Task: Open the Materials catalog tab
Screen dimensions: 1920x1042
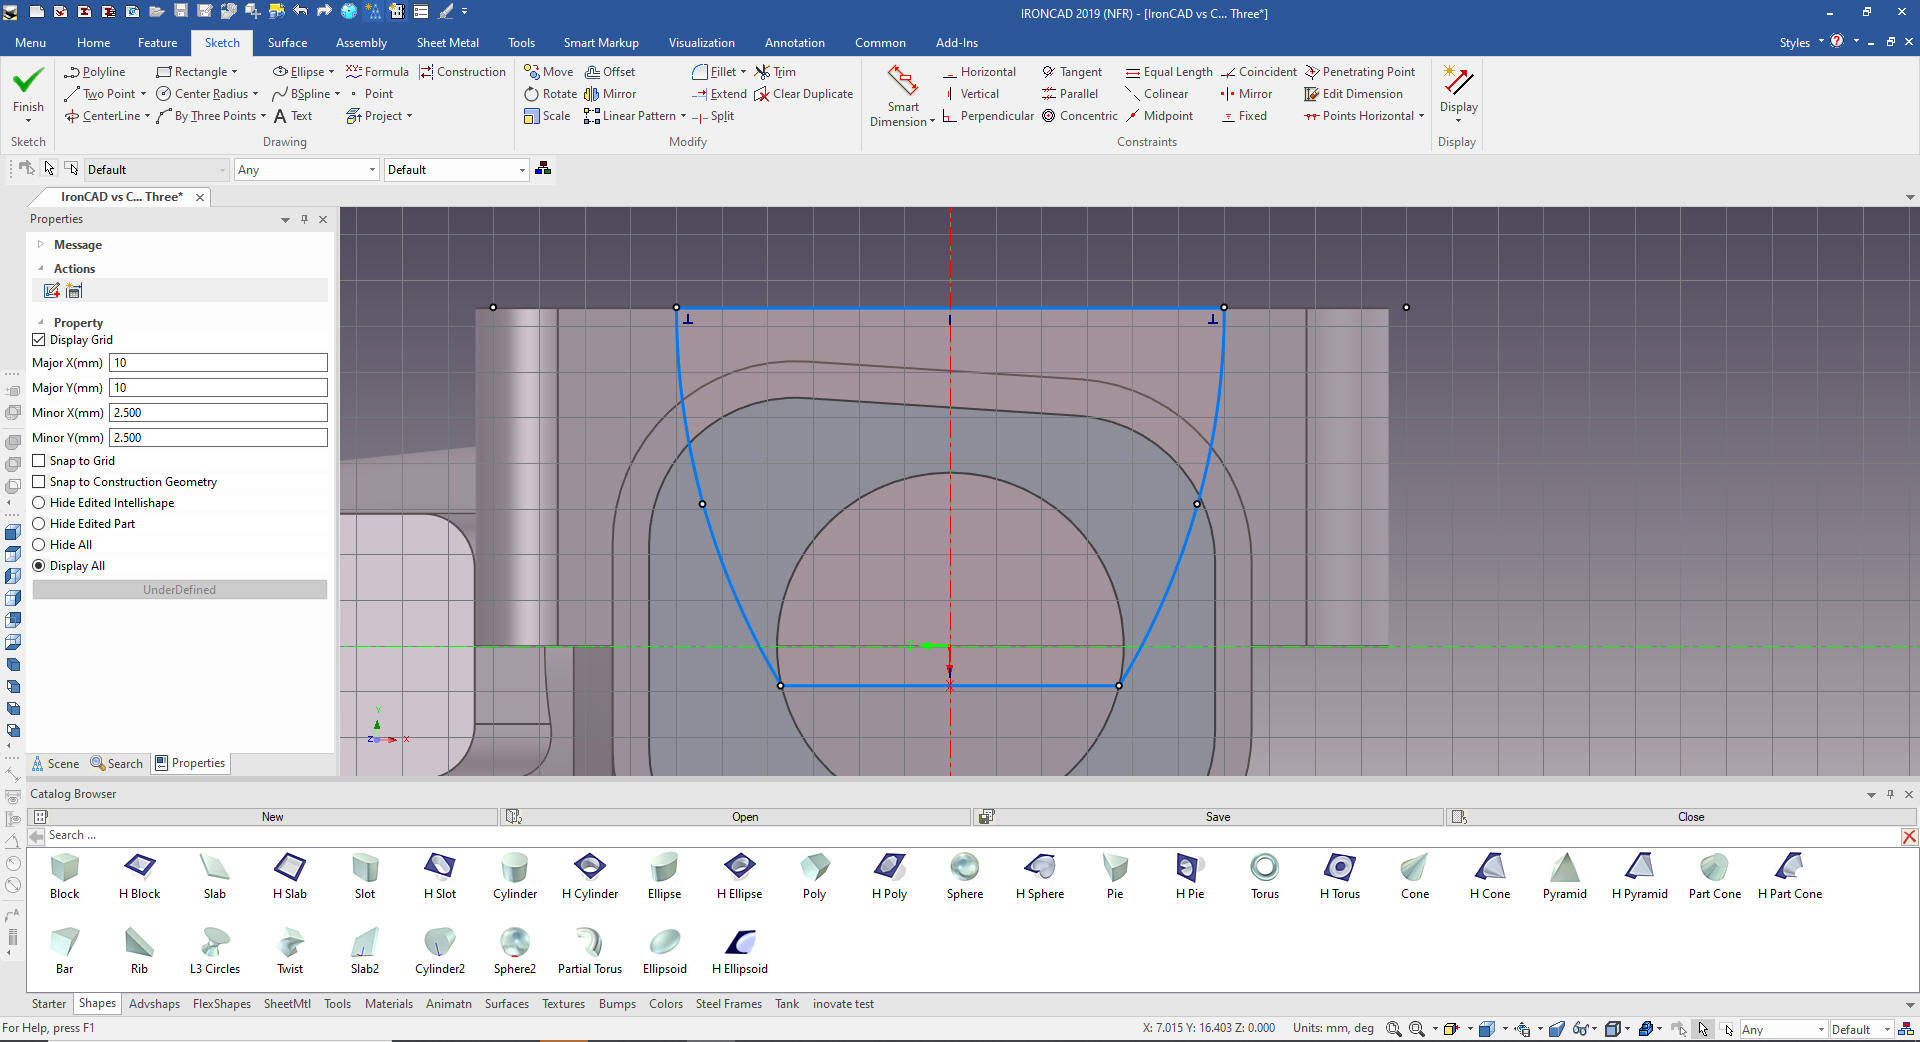Action: [388, 1004]
